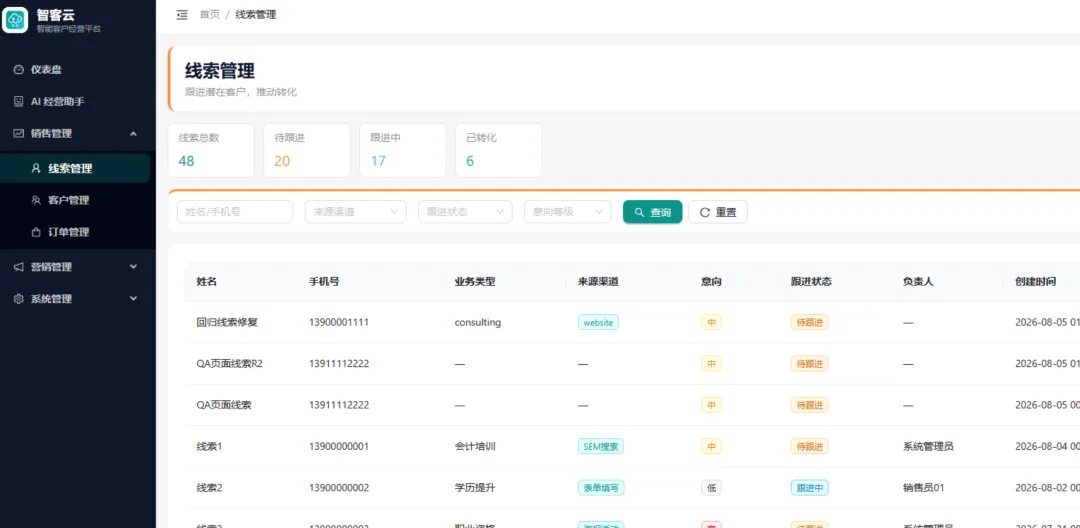
Task: Click the 跟进中 status tag for 线索2
Action: click(x=809, y=487)
